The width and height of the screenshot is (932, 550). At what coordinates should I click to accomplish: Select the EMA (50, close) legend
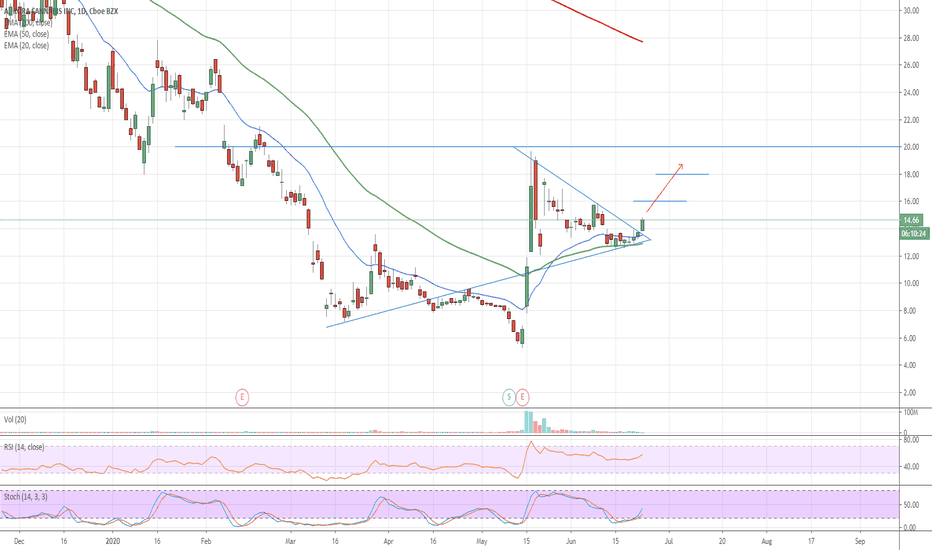[x=26, y=34]
